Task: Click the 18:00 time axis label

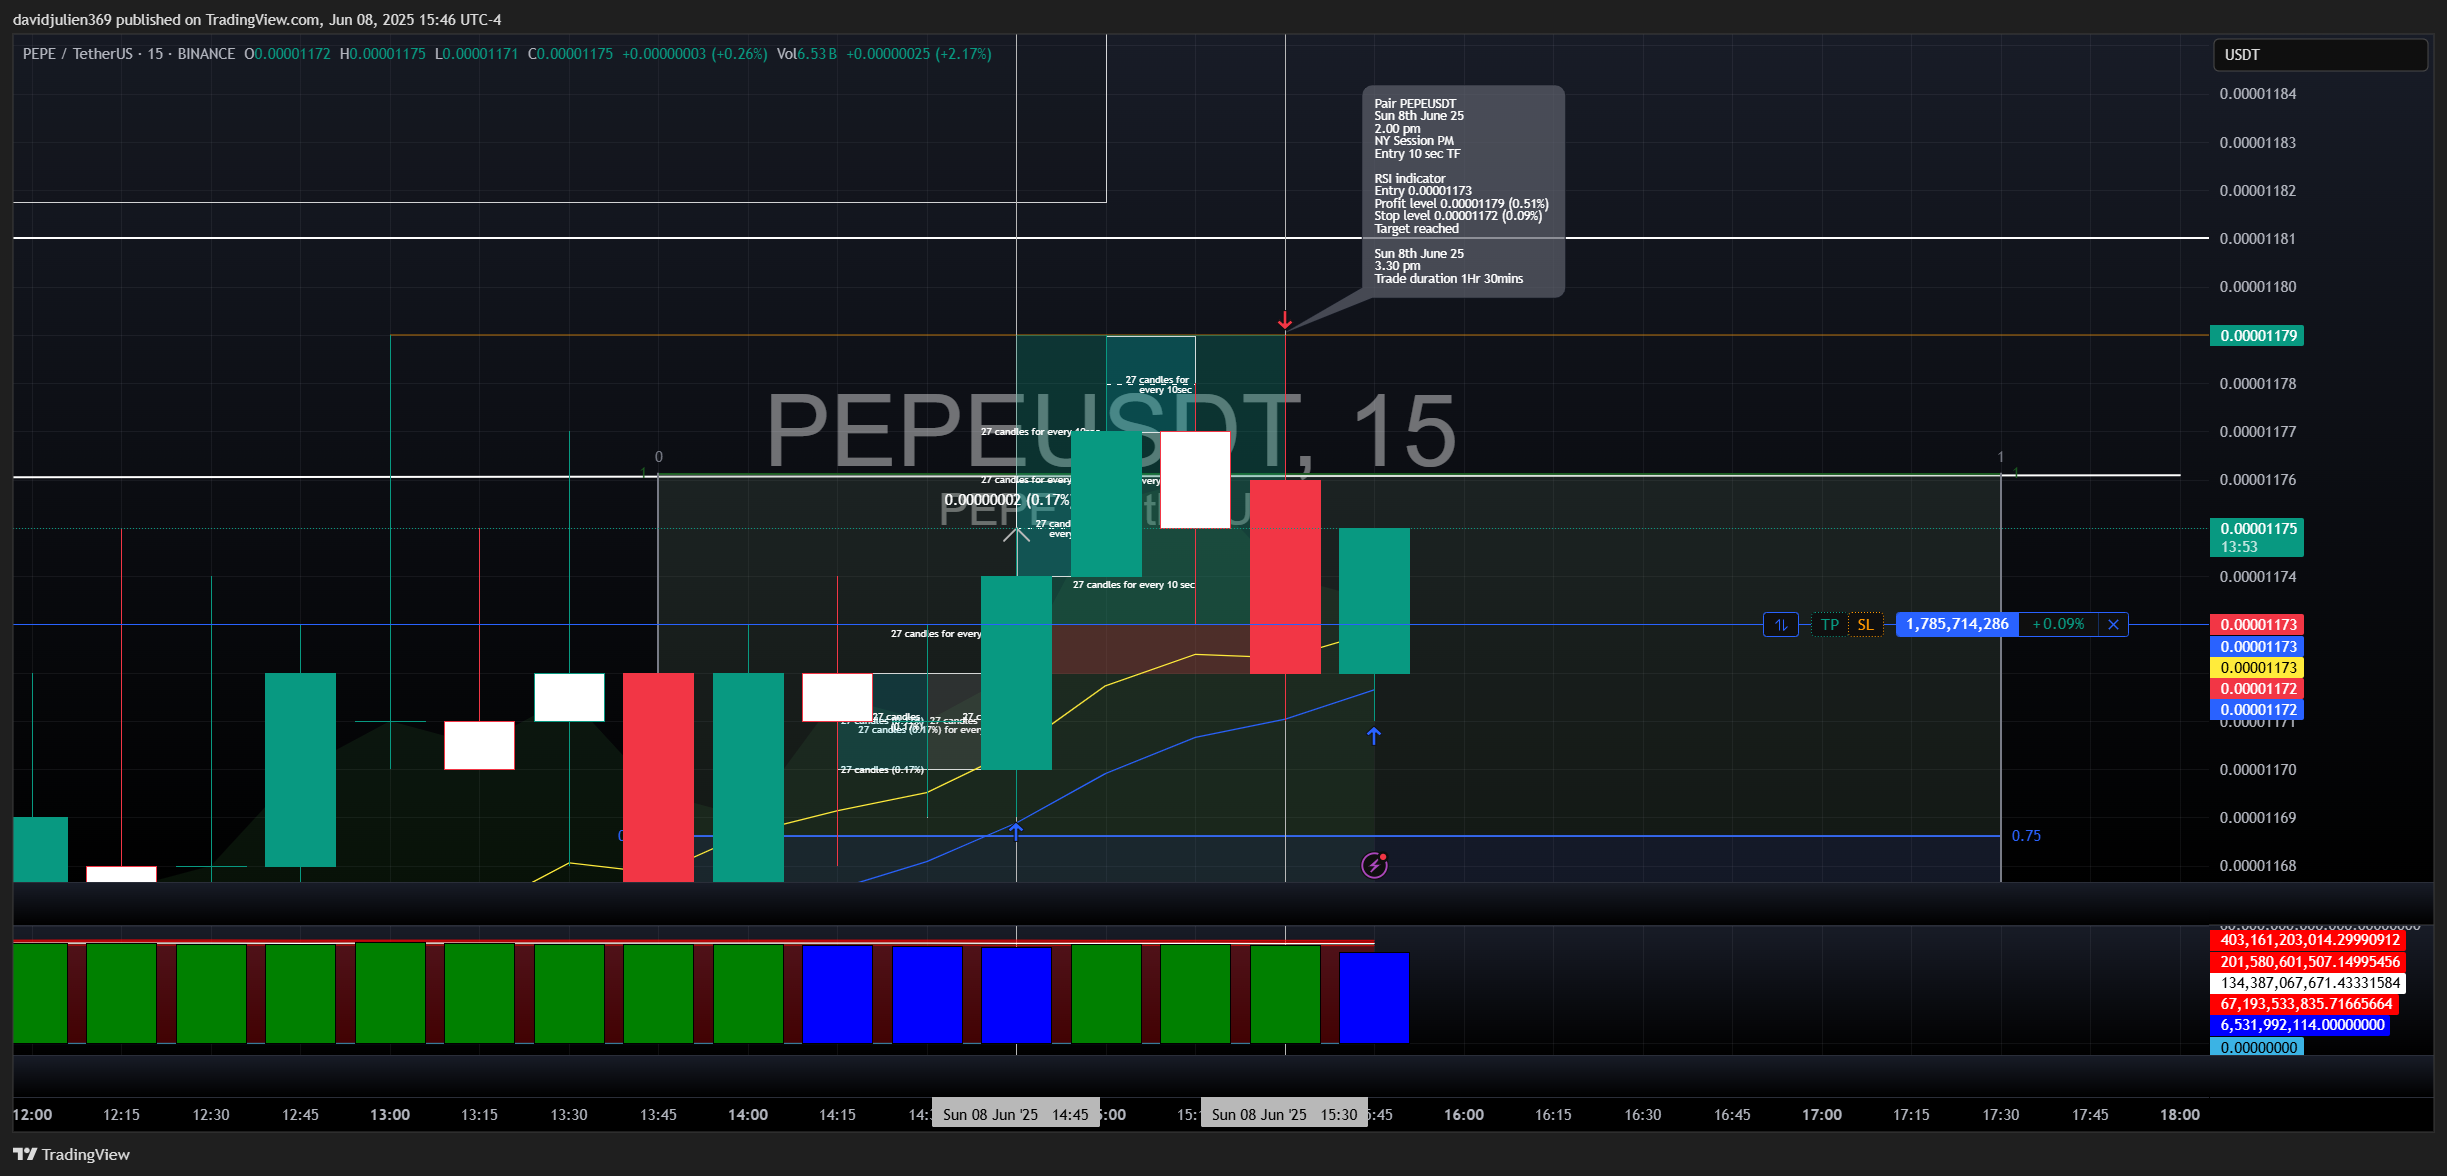Action: pyautogui.click(x=2180, y=1114)
